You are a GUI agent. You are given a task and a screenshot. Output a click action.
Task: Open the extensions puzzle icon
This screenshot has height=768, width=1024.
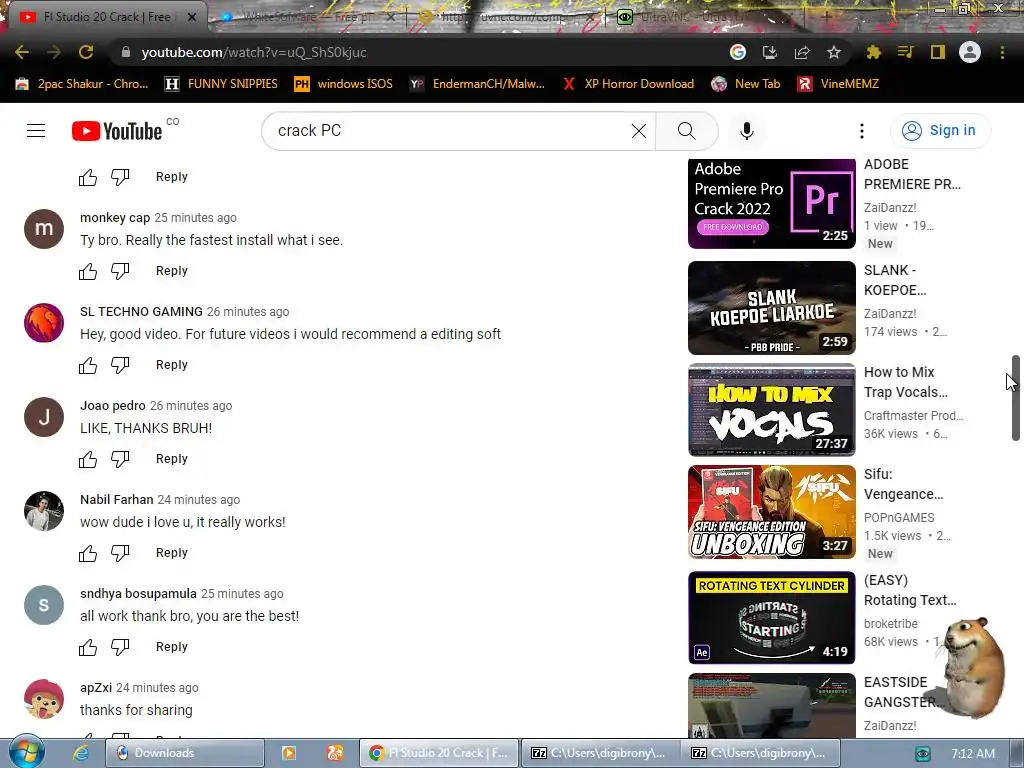coord(873,52)
